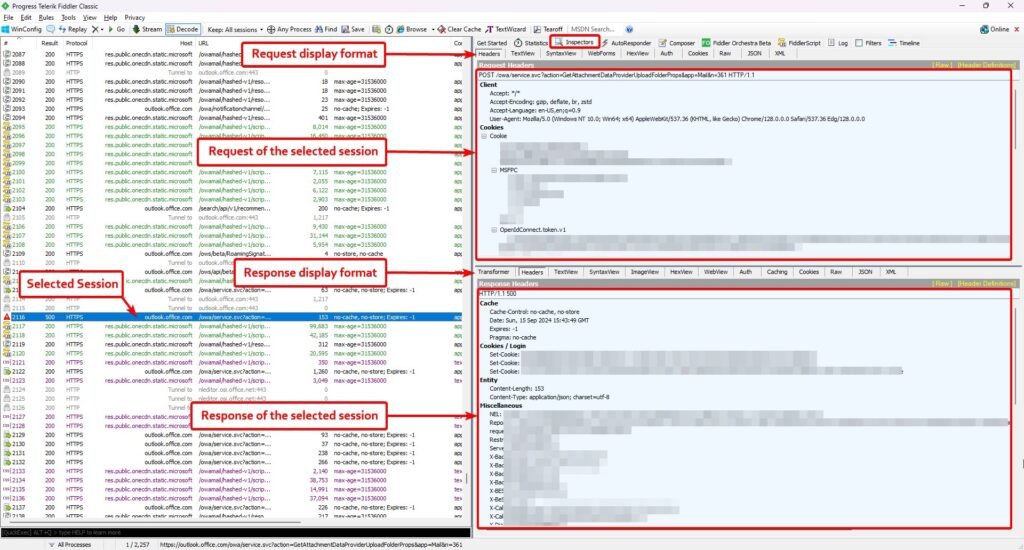The width and height of the screenshot is (1024, 550).
Task: Click the timer clock toolbar icon
Action: [x=389, y=29]
